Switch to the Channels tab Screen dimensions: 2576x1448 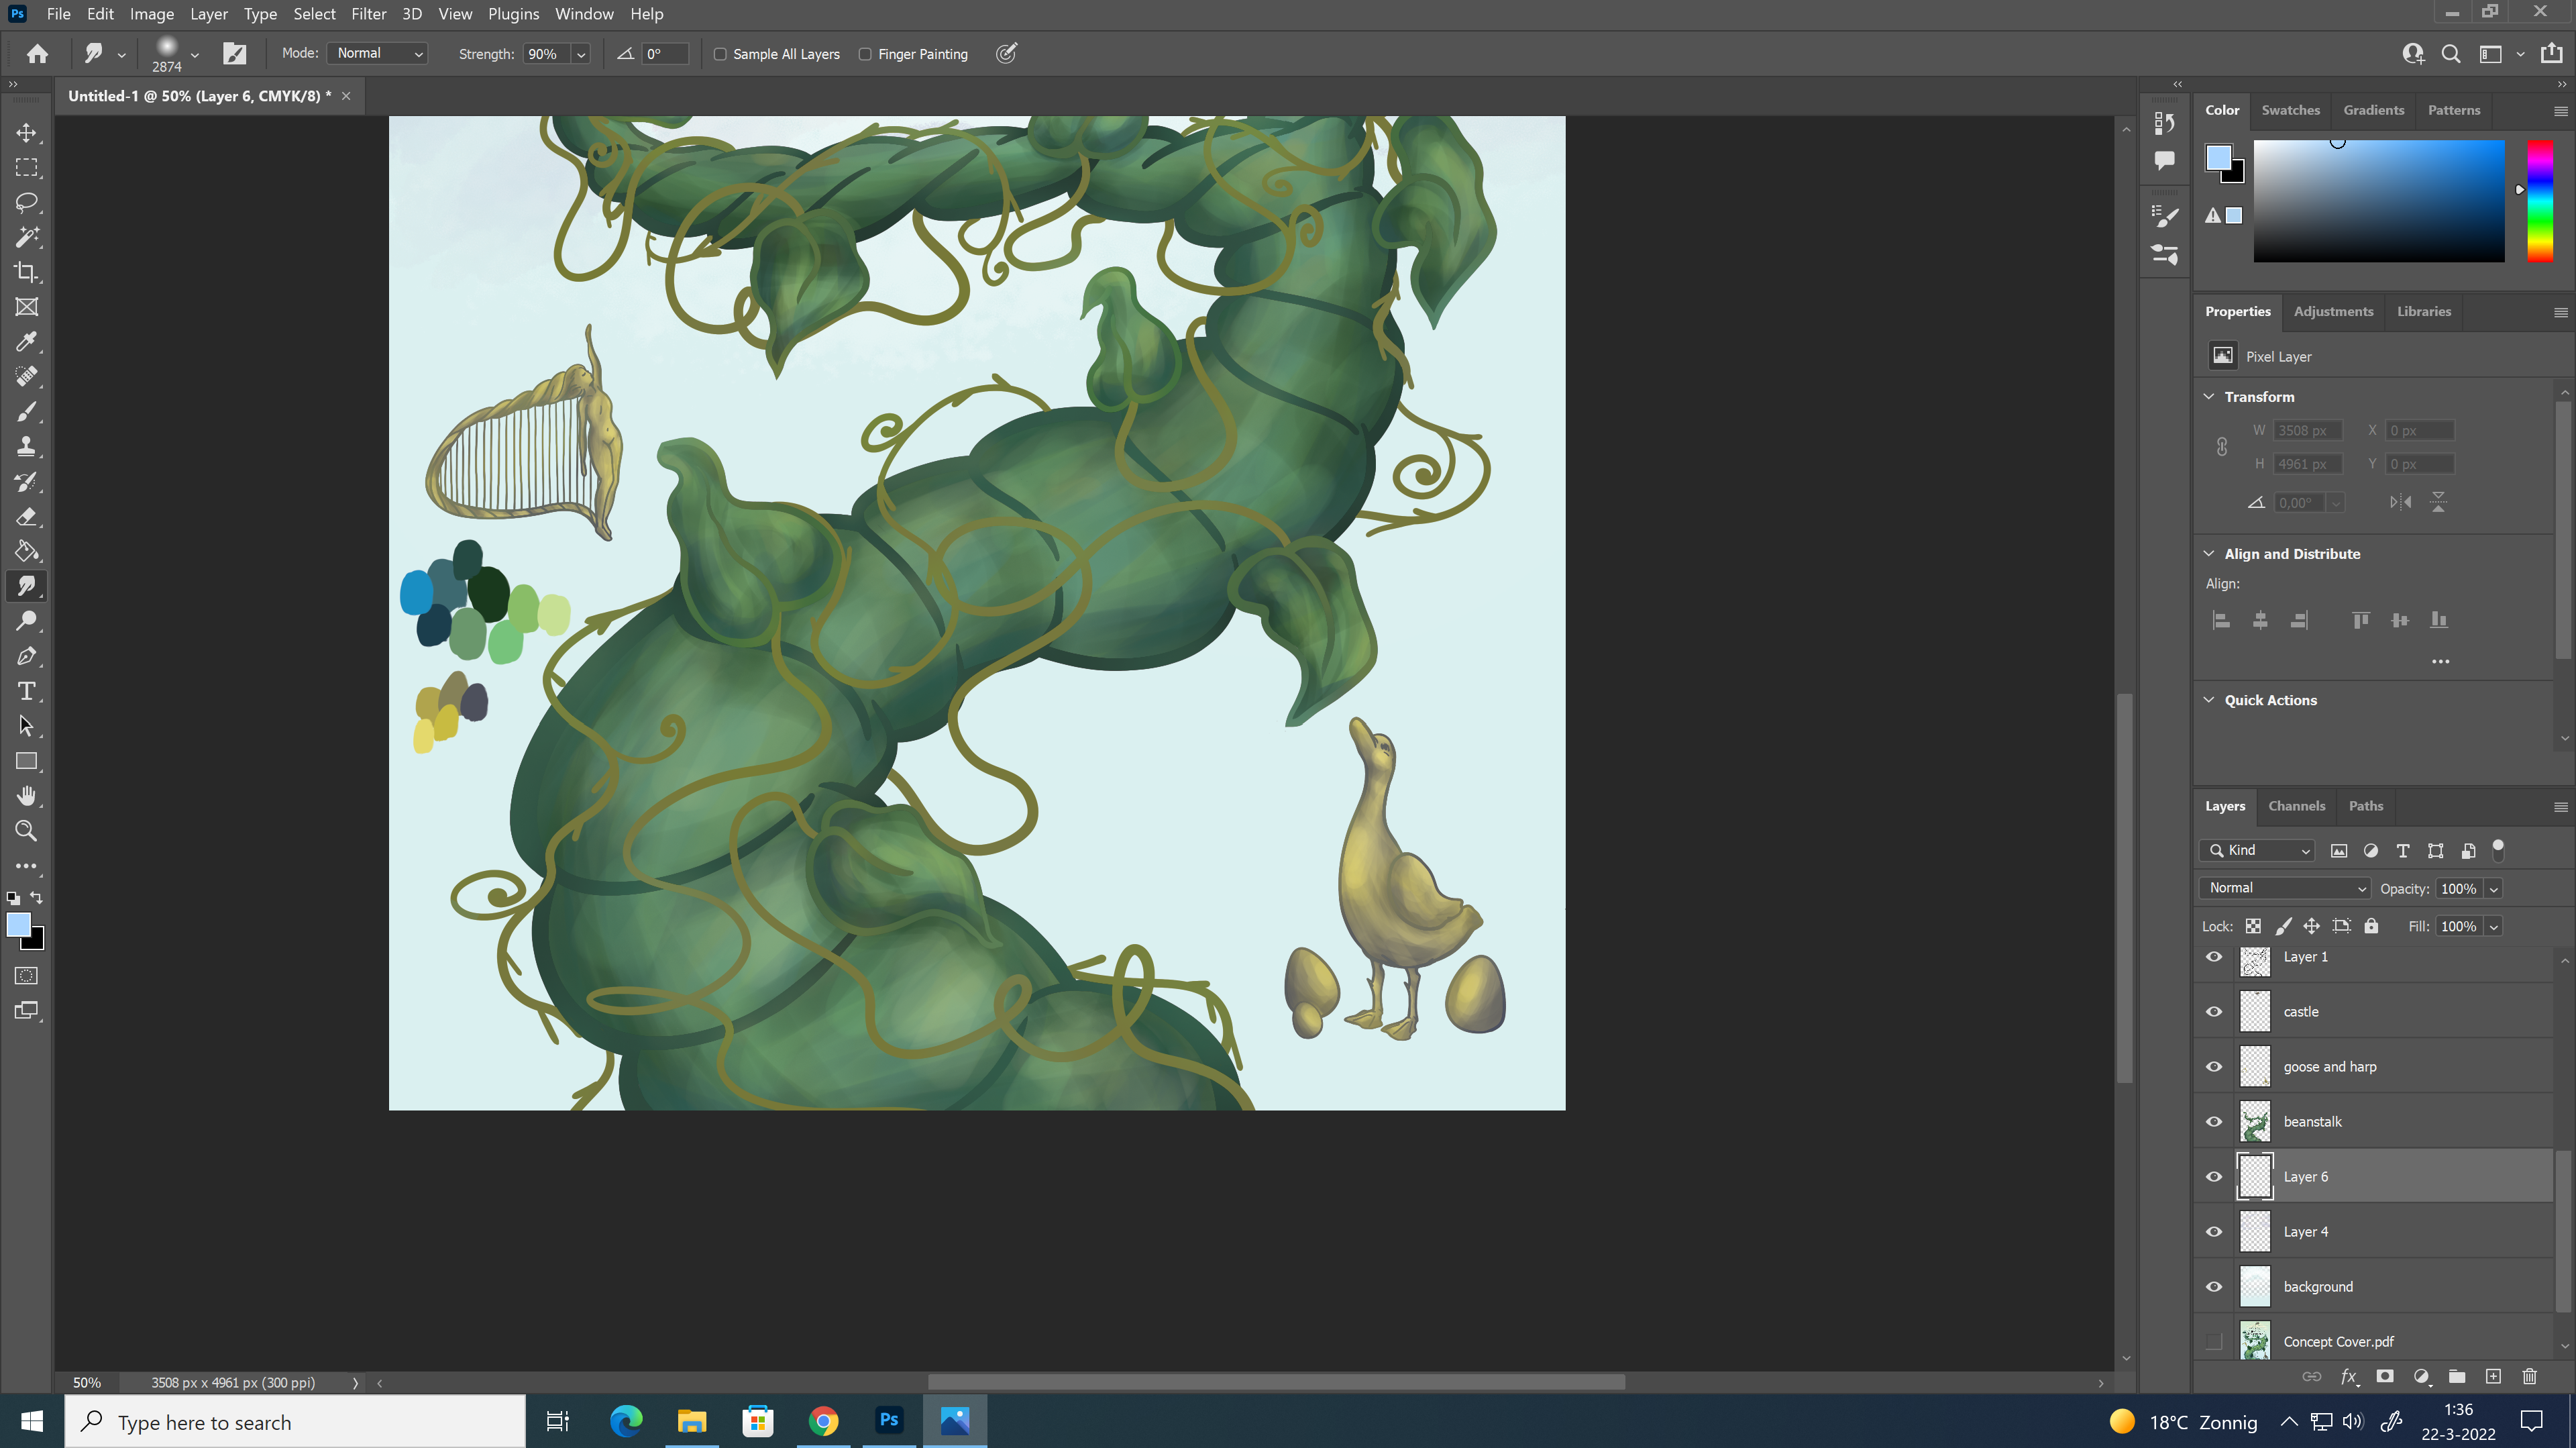tap(2296, 806)
